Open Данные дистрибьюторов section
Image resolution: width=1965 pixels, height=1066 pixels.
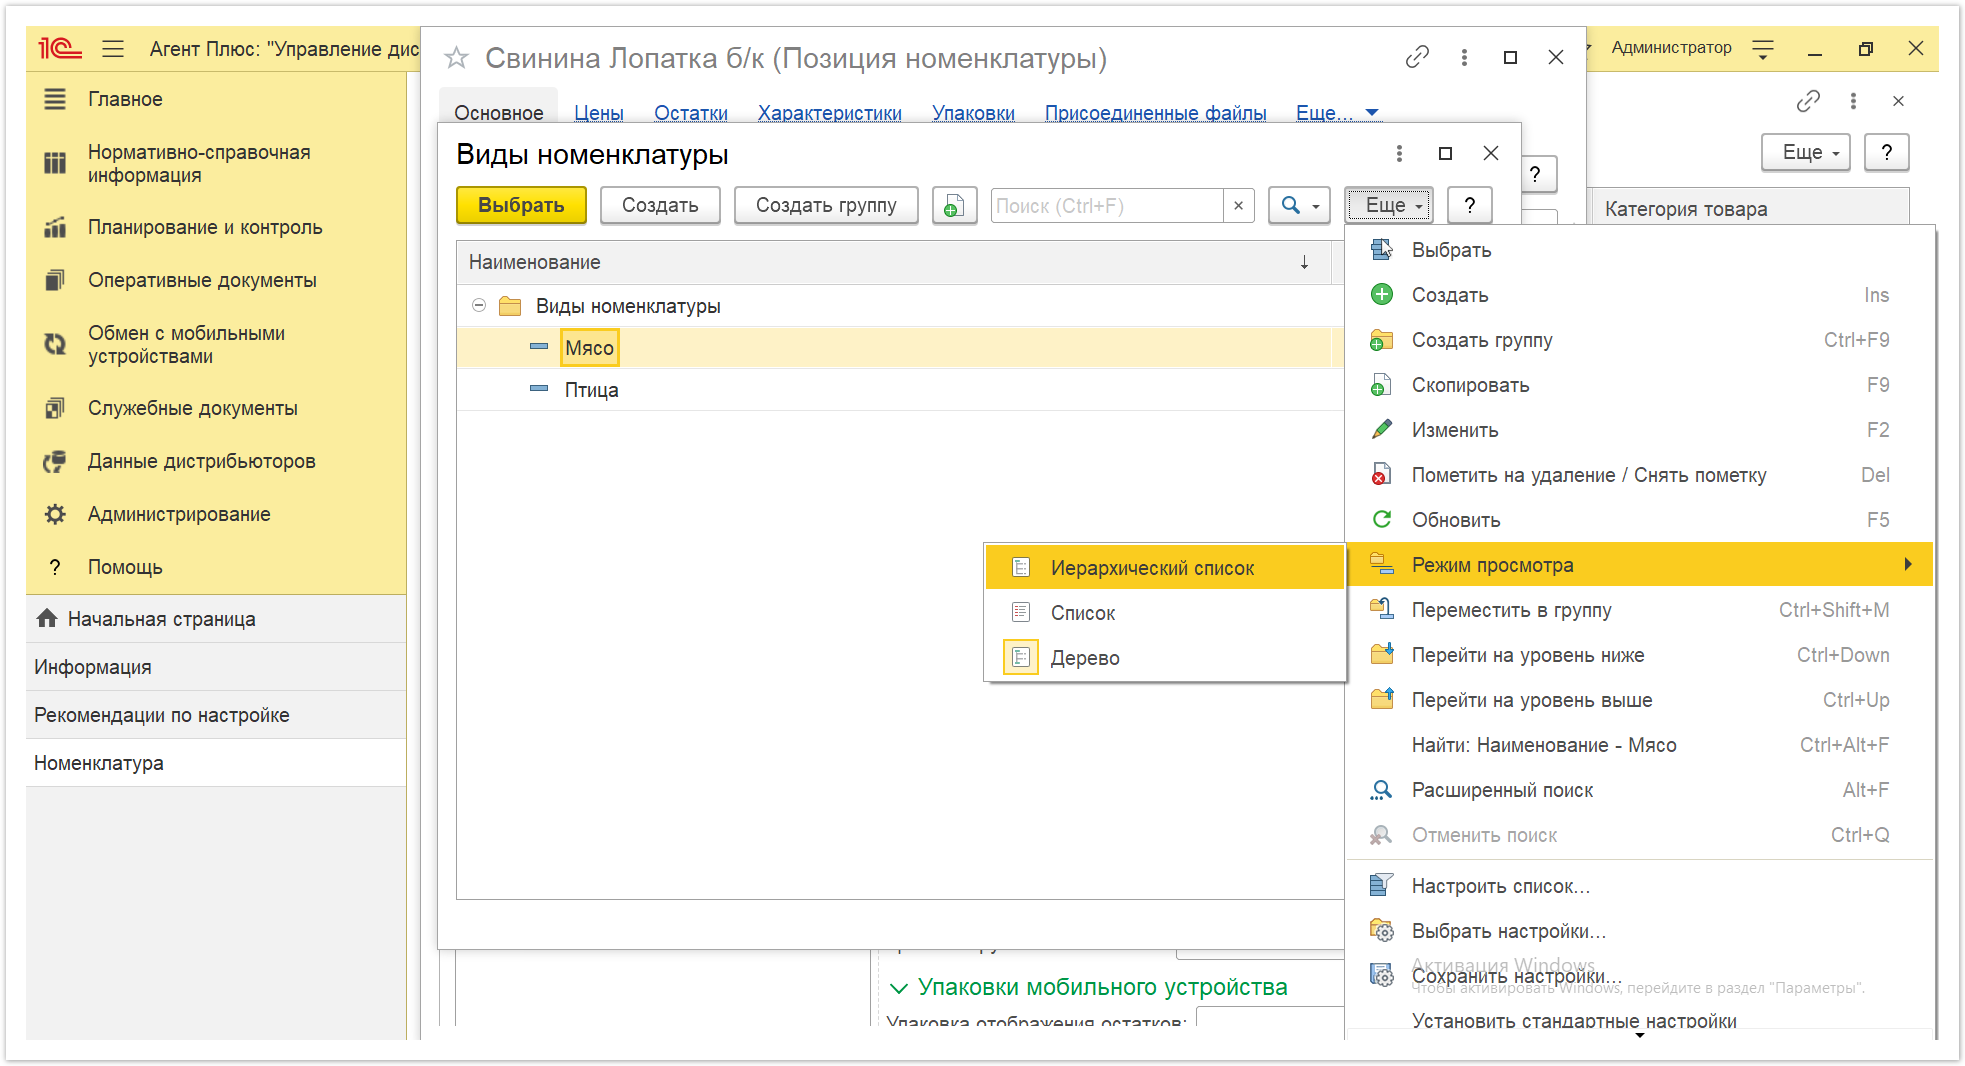(x=201, y=461)
